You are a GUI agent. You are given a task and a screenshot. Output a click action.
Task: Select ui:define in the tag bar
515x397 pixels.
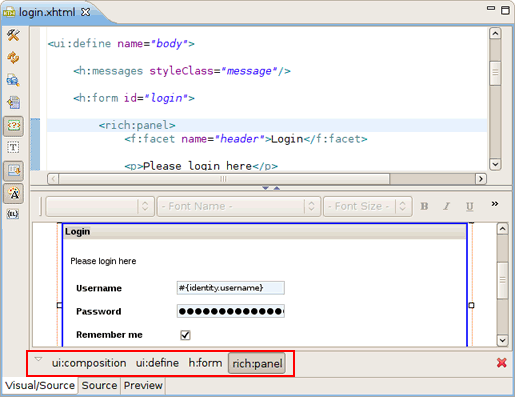(157, 363)
